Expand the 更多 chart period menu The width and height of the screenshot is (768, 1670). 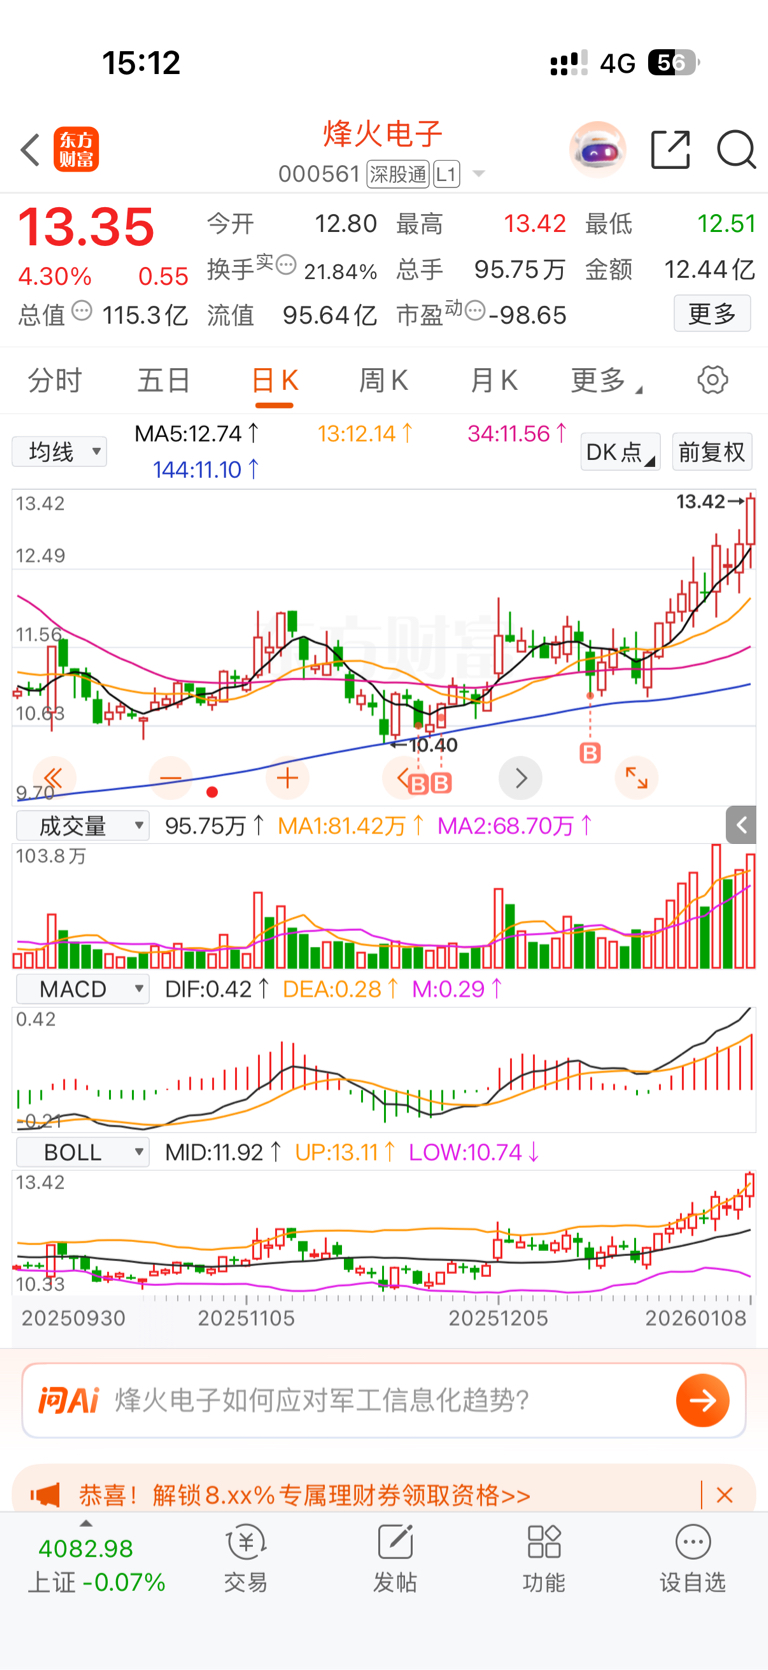[x=606, y=380]
